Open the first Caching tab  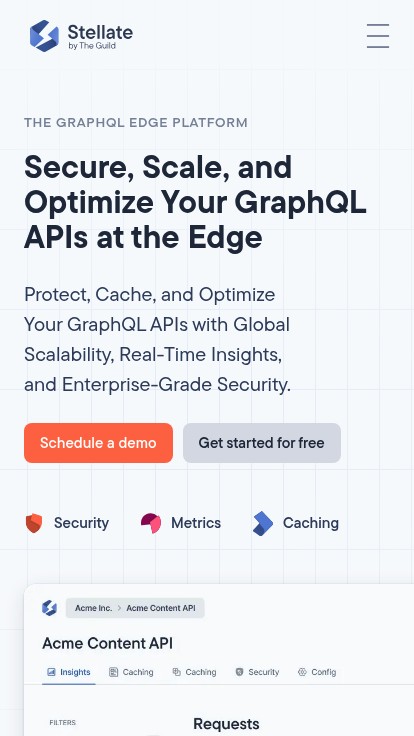click(131, 672)
